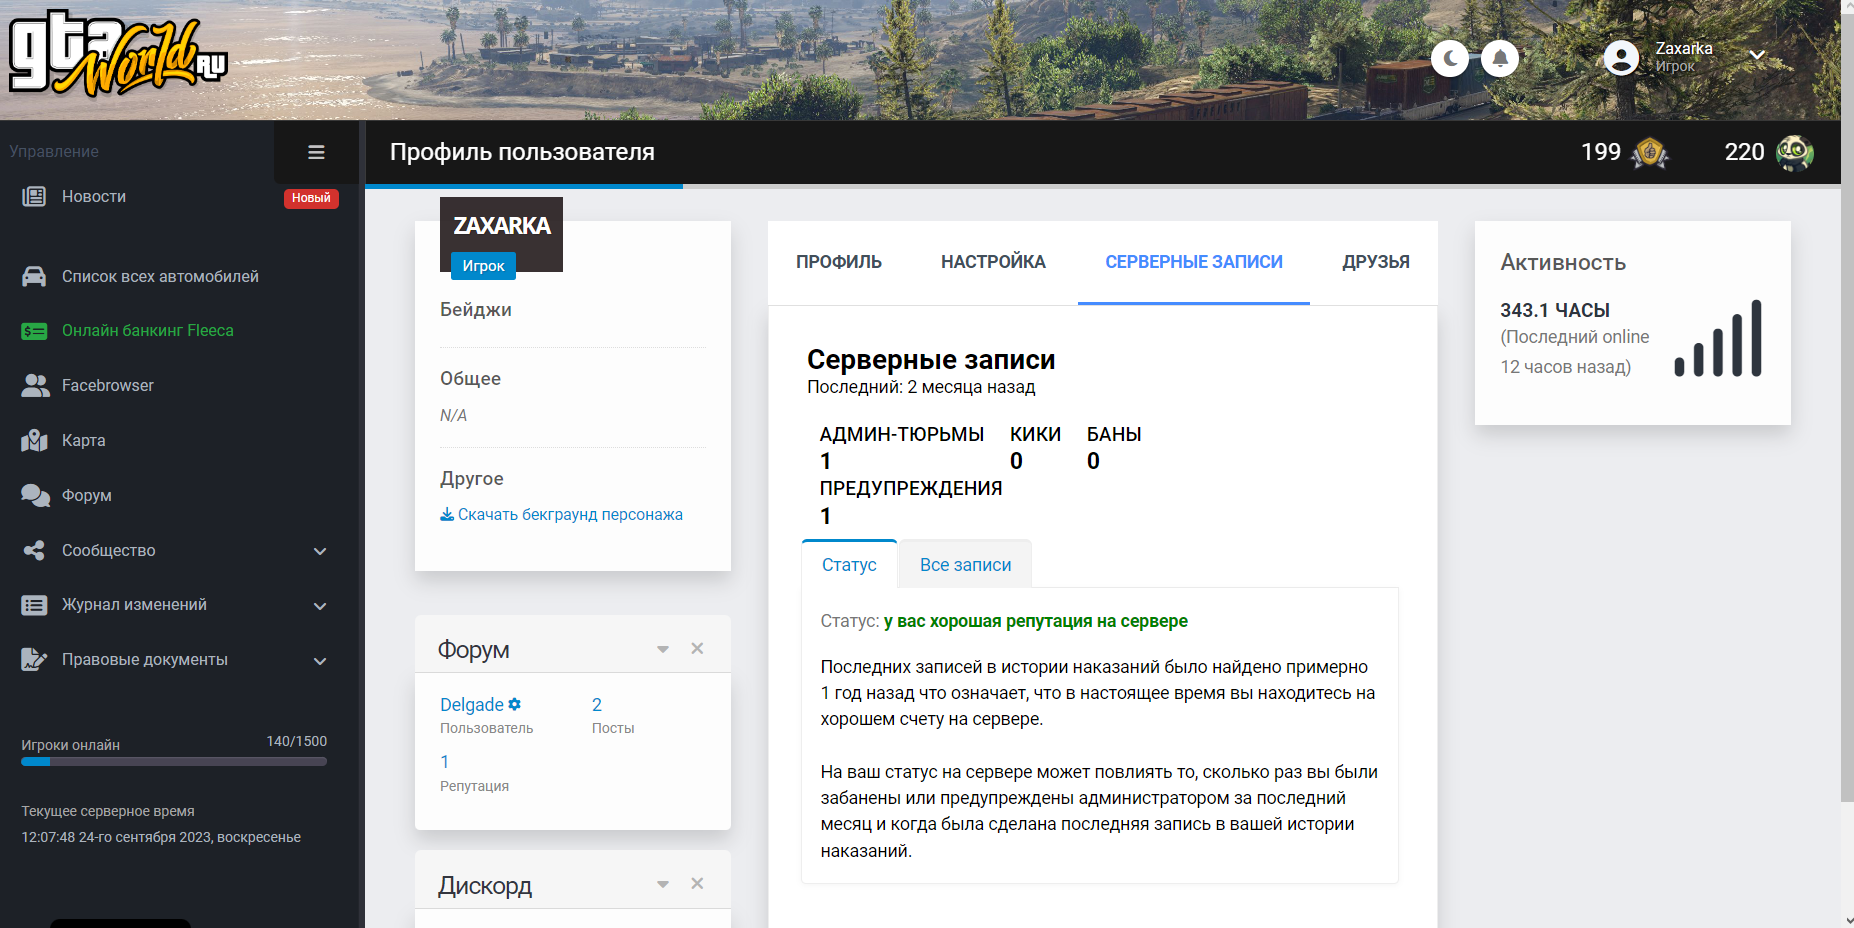This screenshot has height=928, width=1854.
Task: Download Скачать бекграунд персонажа link
Action: pos(570,514)
